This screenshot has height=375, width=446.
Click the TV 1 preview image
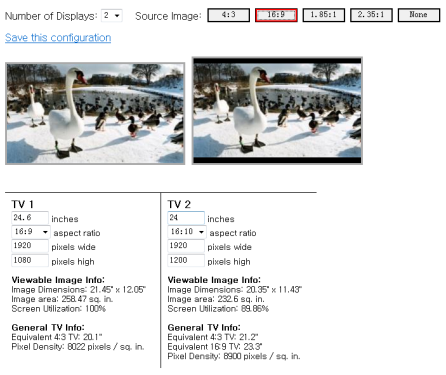[x=95, y=113]
